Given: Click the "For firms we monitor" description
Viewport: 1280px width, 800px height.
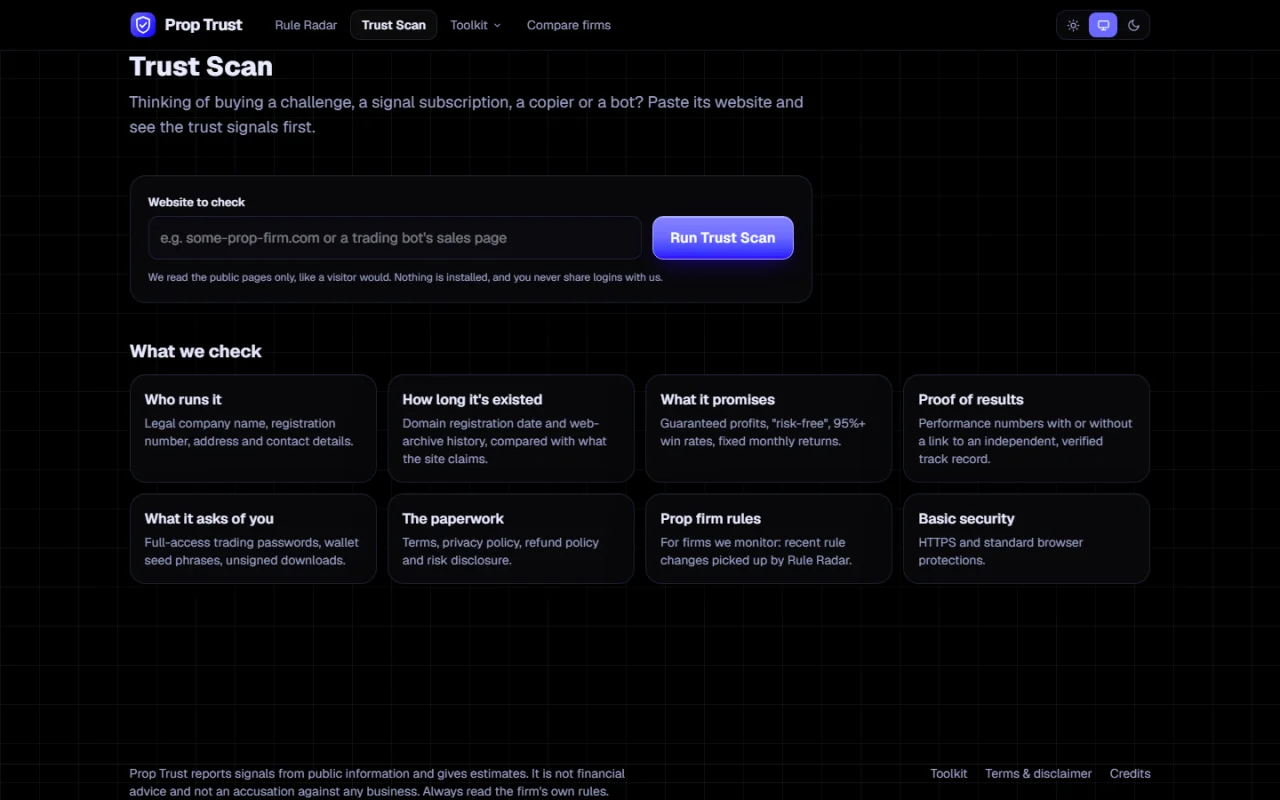Looking at the screenshot, I should coord(757,551).
